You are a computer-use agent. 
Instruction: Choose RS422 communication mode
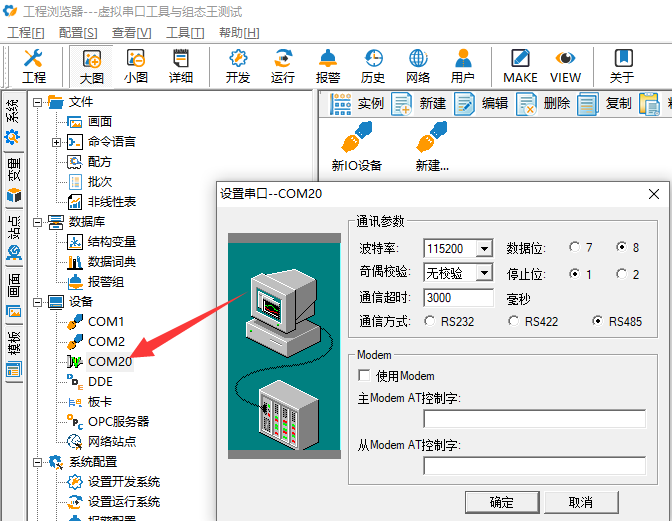click(x=513, y=321)
